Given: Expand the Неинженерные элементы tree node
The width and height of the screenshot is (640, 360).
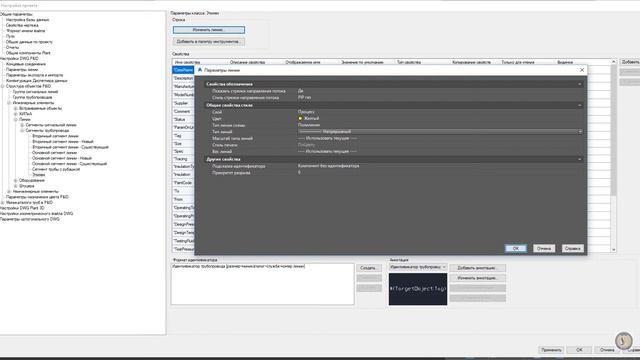Looking at the screenshot, I should tap(9, 191).
